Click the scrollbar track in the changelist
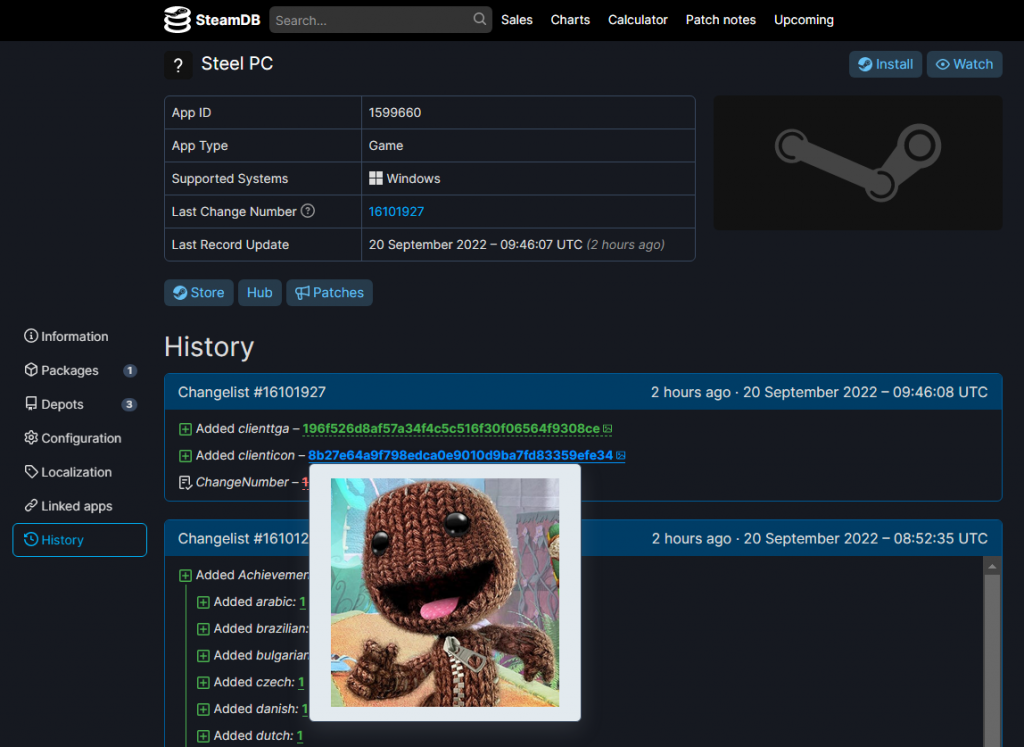This screenshot has width=1024, height=747. click(x=992, y=660)
